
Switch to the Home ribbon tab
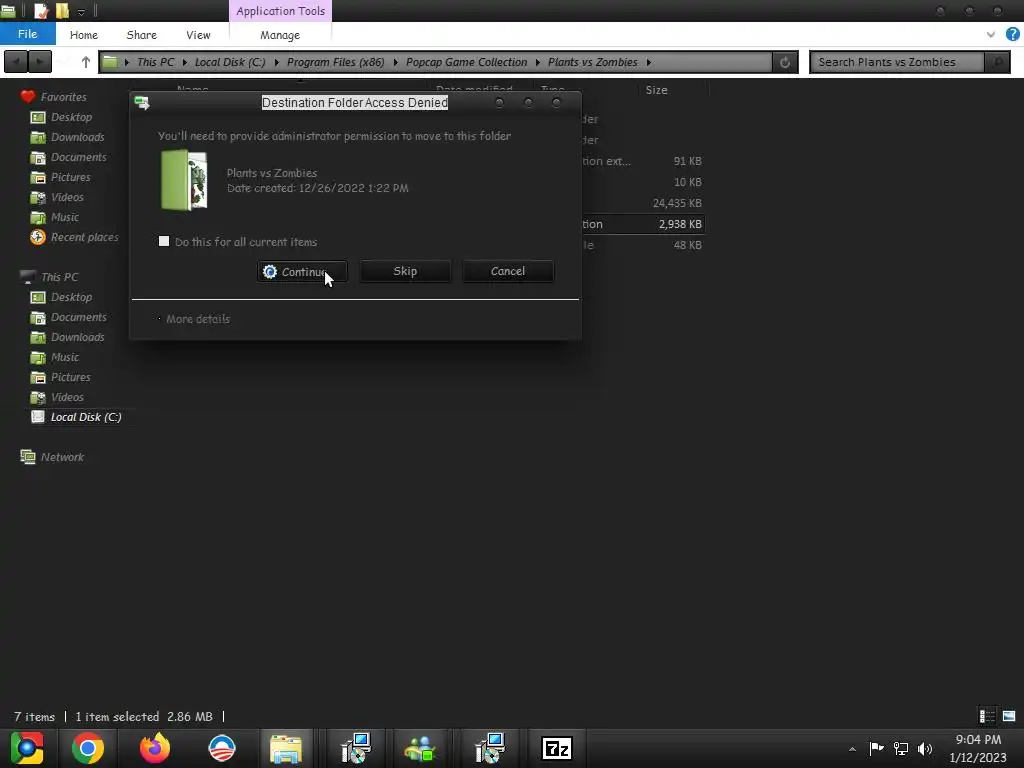tap(84, 35)
